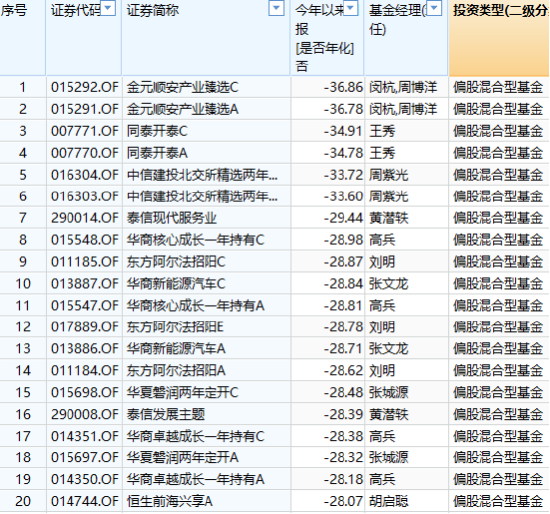Select fund name 同泰开泰A
Screen dimensions: 550x514
[157, 153]
